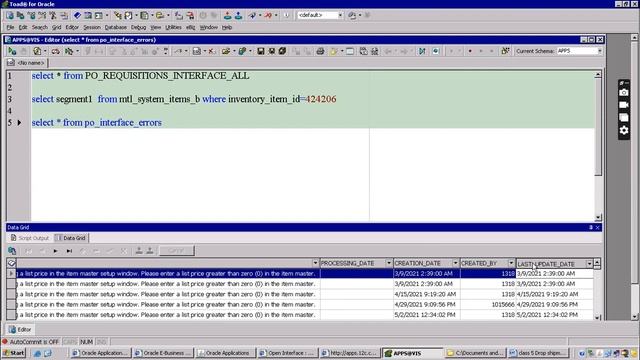Click the refresh grid icon in Data Grid toolbar
This screenshot has height=360, width=640.
12,251
